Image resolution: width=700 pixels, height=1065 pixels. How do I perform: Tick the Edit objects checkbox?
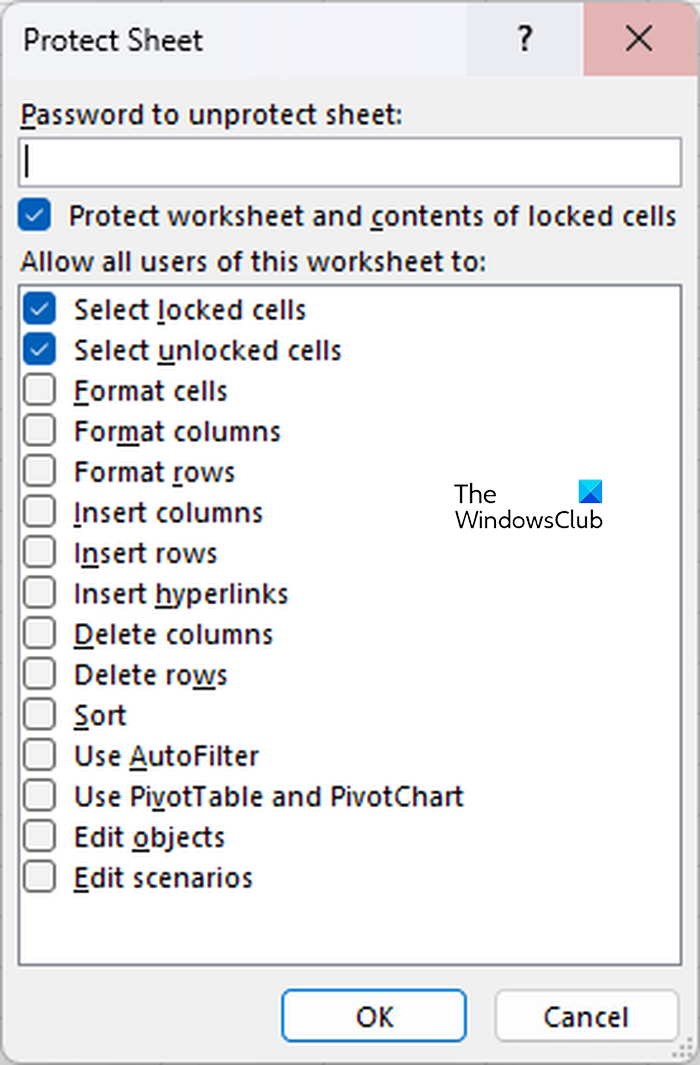coord(39,837)
